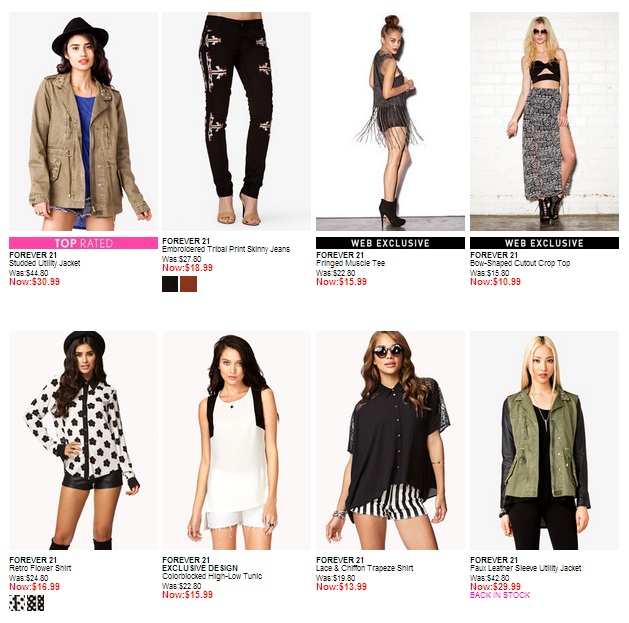Click the Fringed Muscle Tee product name
The width and height of the screenshot is (629, 623).
point(350,263)
